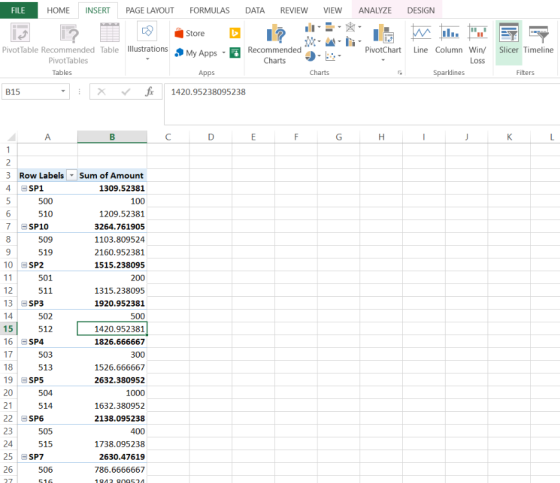
Task: Click the Cancel X in the formula bar
Action: pyautogui.click(x=101, y=92)
